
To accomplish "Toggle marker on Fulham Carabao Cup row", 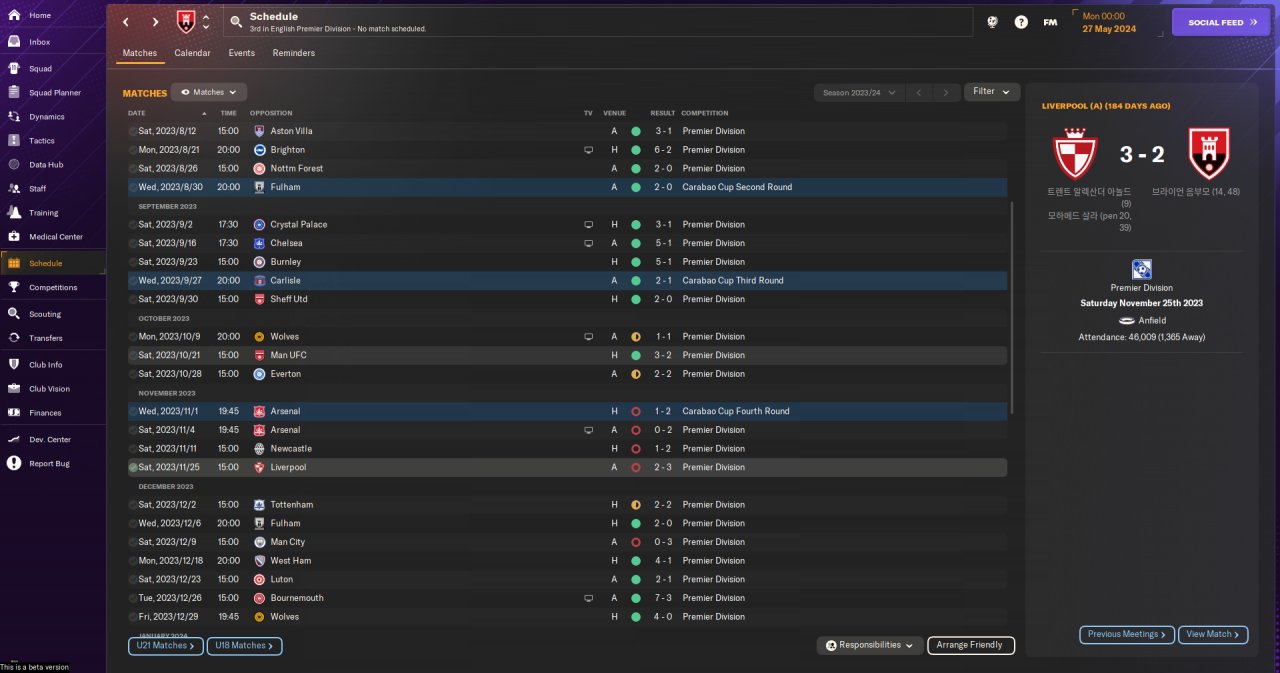I will click(133, 187).
